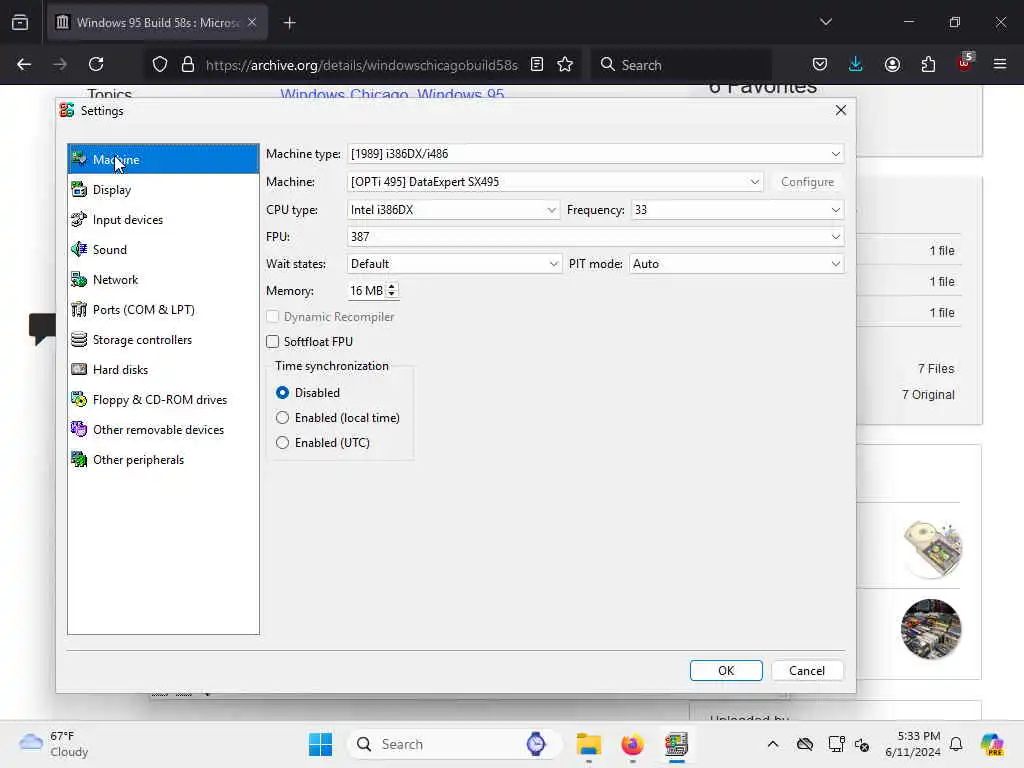Screen dimensions: 1024x768
Task: Open the Firefox downloads panel
Action: click(x=856, y=64)
